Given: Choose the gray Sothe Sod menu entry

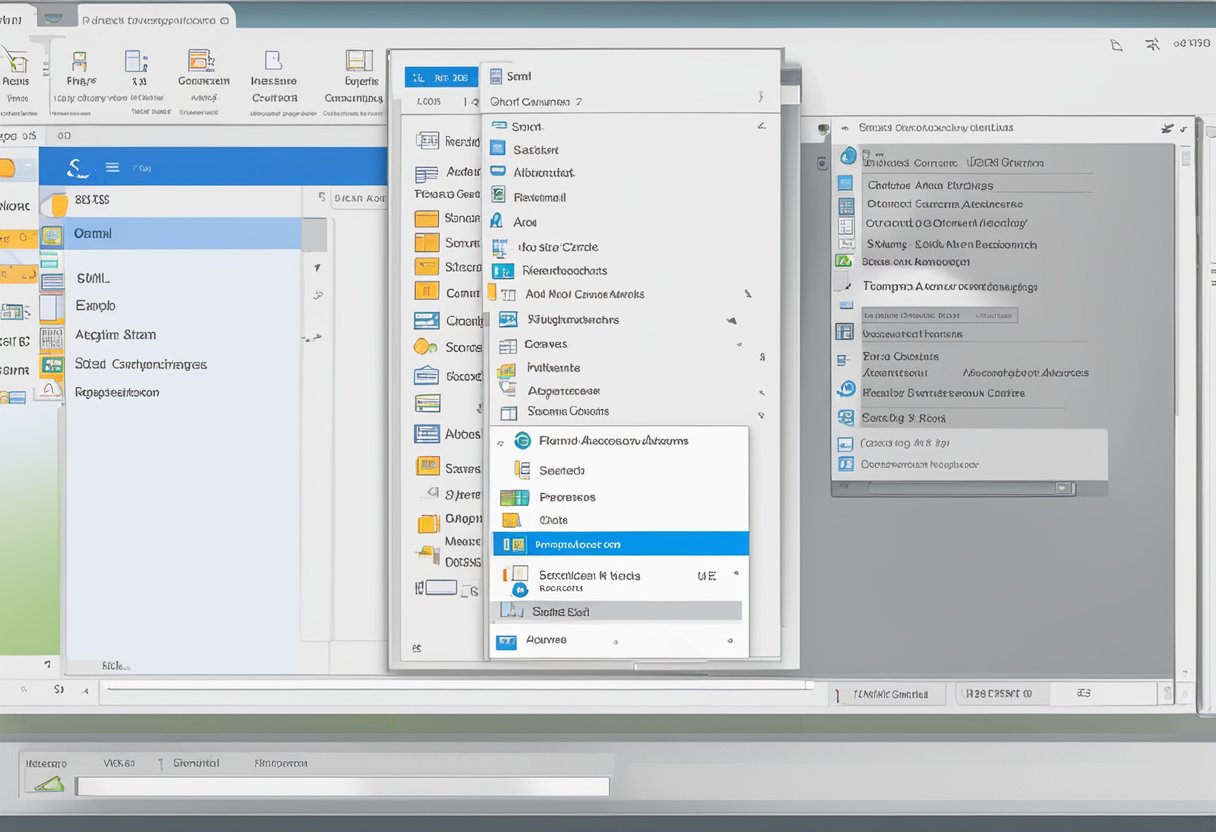Looking at the screenshot, I should 620,611.
